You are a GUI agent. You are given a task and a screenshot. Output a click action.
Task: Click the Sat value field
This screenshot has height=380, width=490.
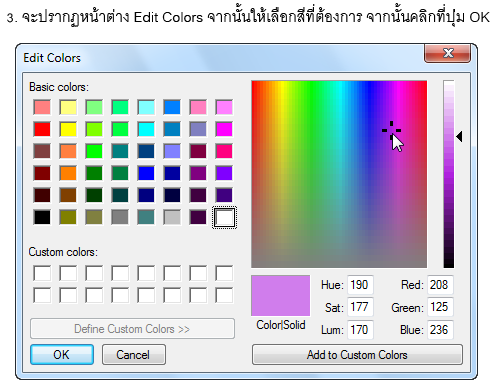click(360, 307)
